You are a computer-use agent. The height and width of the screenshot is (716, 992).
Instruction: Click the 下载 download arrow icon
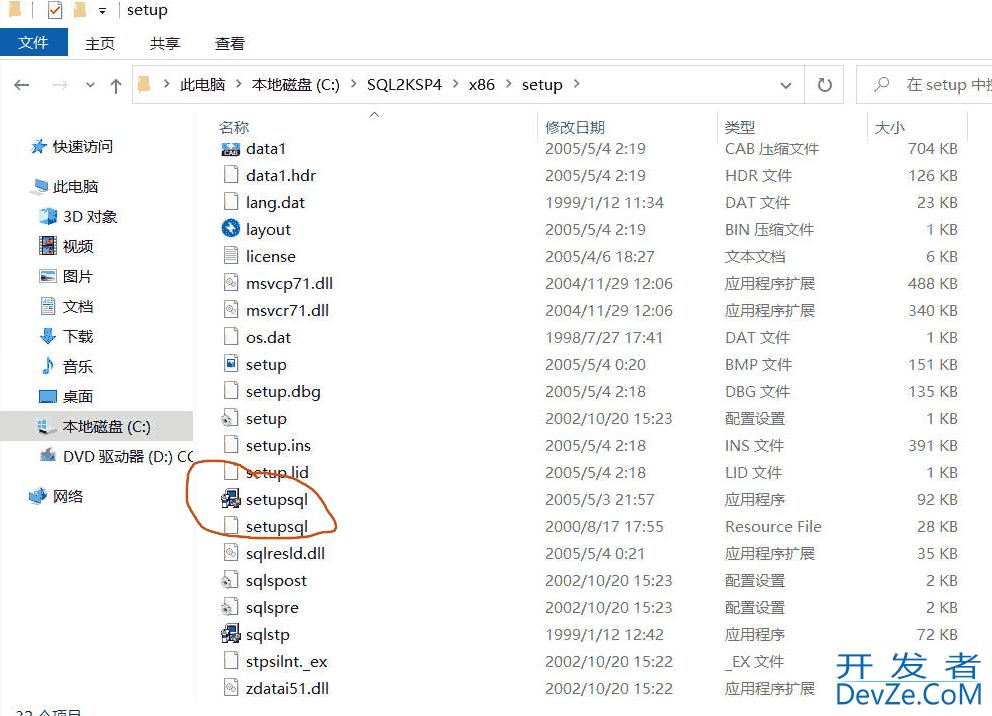[48, 336]
